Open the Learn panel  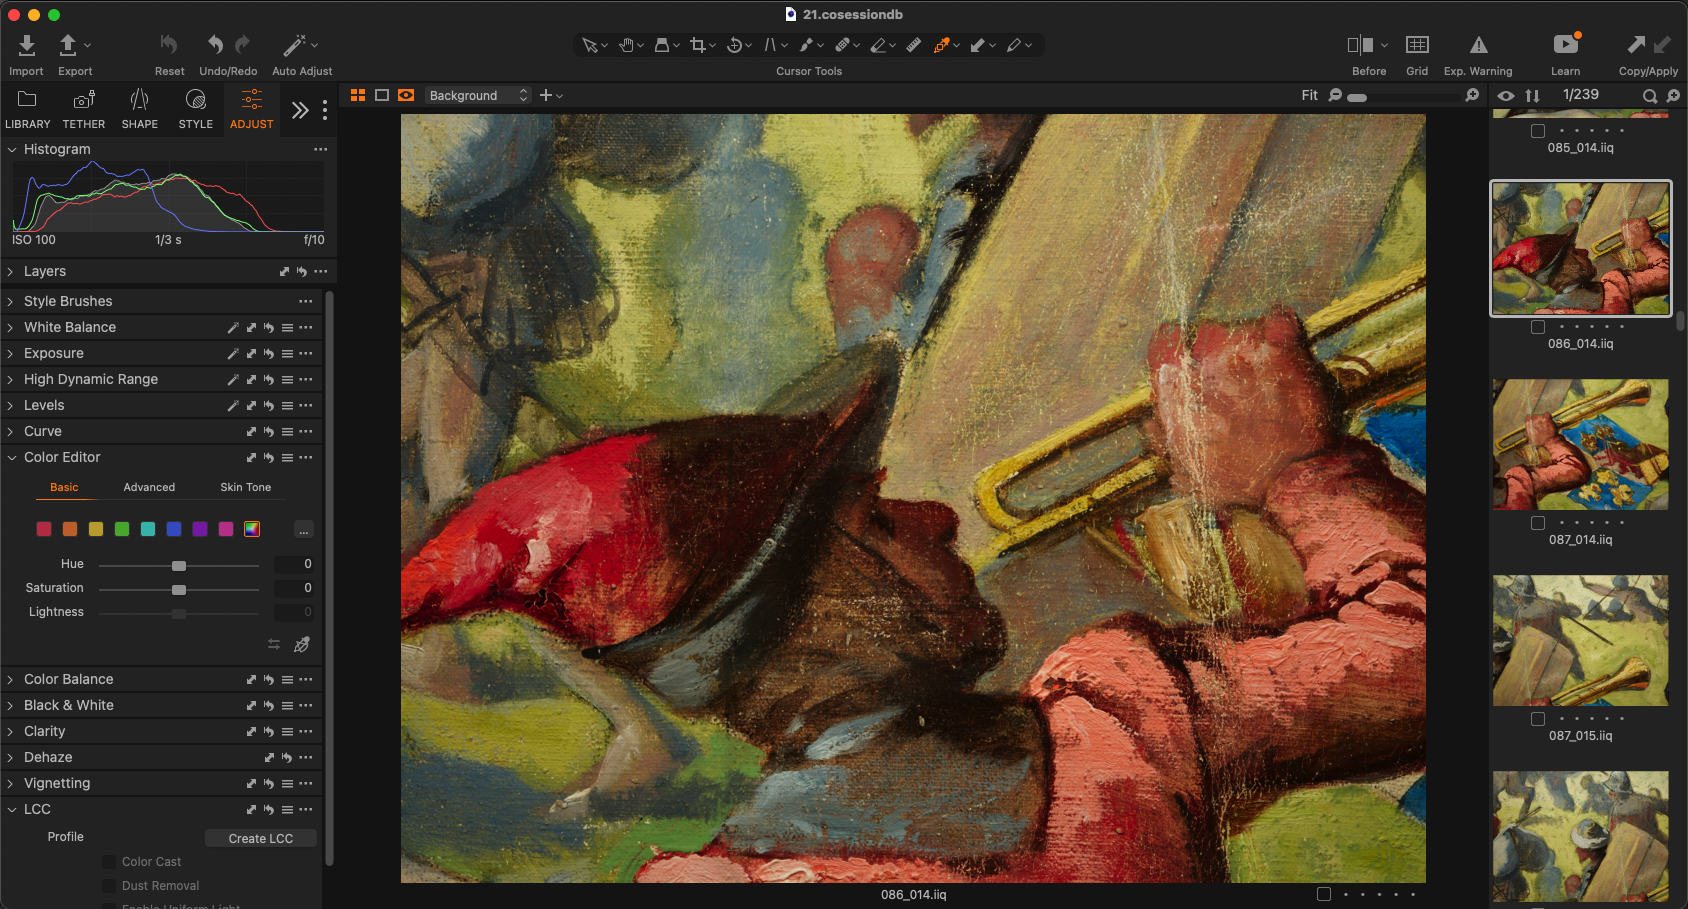1566,44
